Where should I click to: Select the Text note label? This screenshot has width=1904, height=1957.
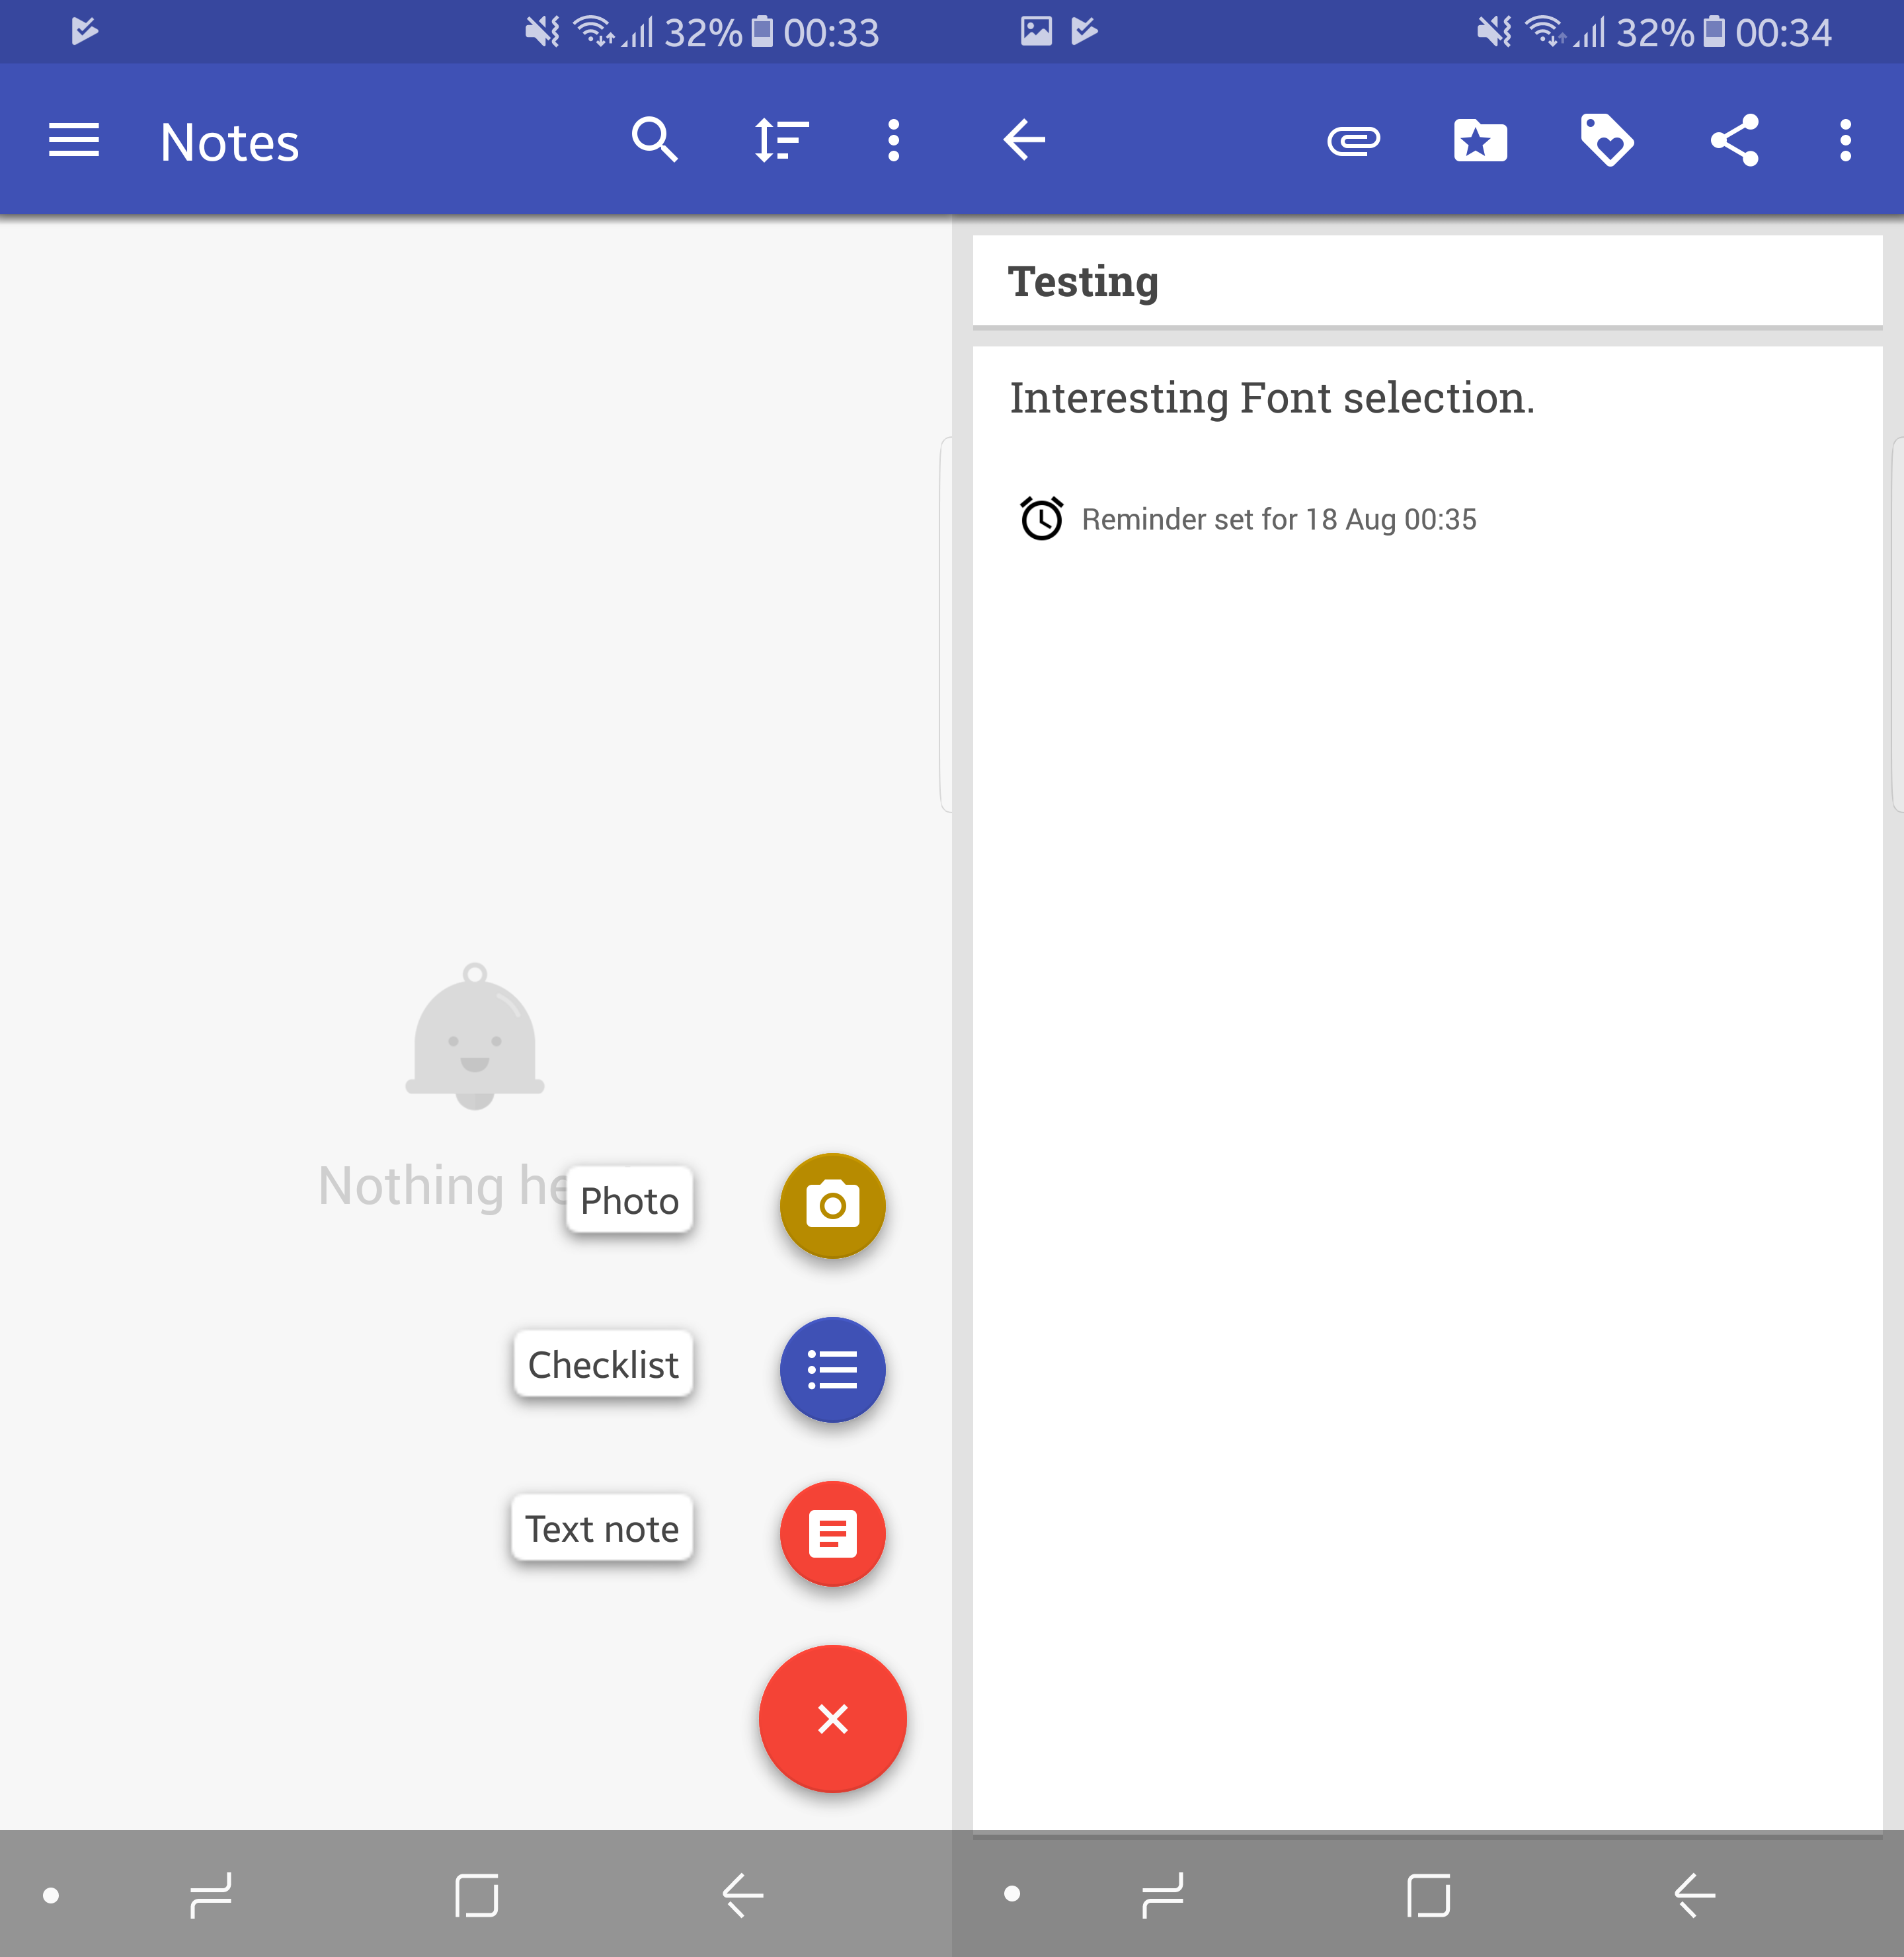coord(602,1528)
